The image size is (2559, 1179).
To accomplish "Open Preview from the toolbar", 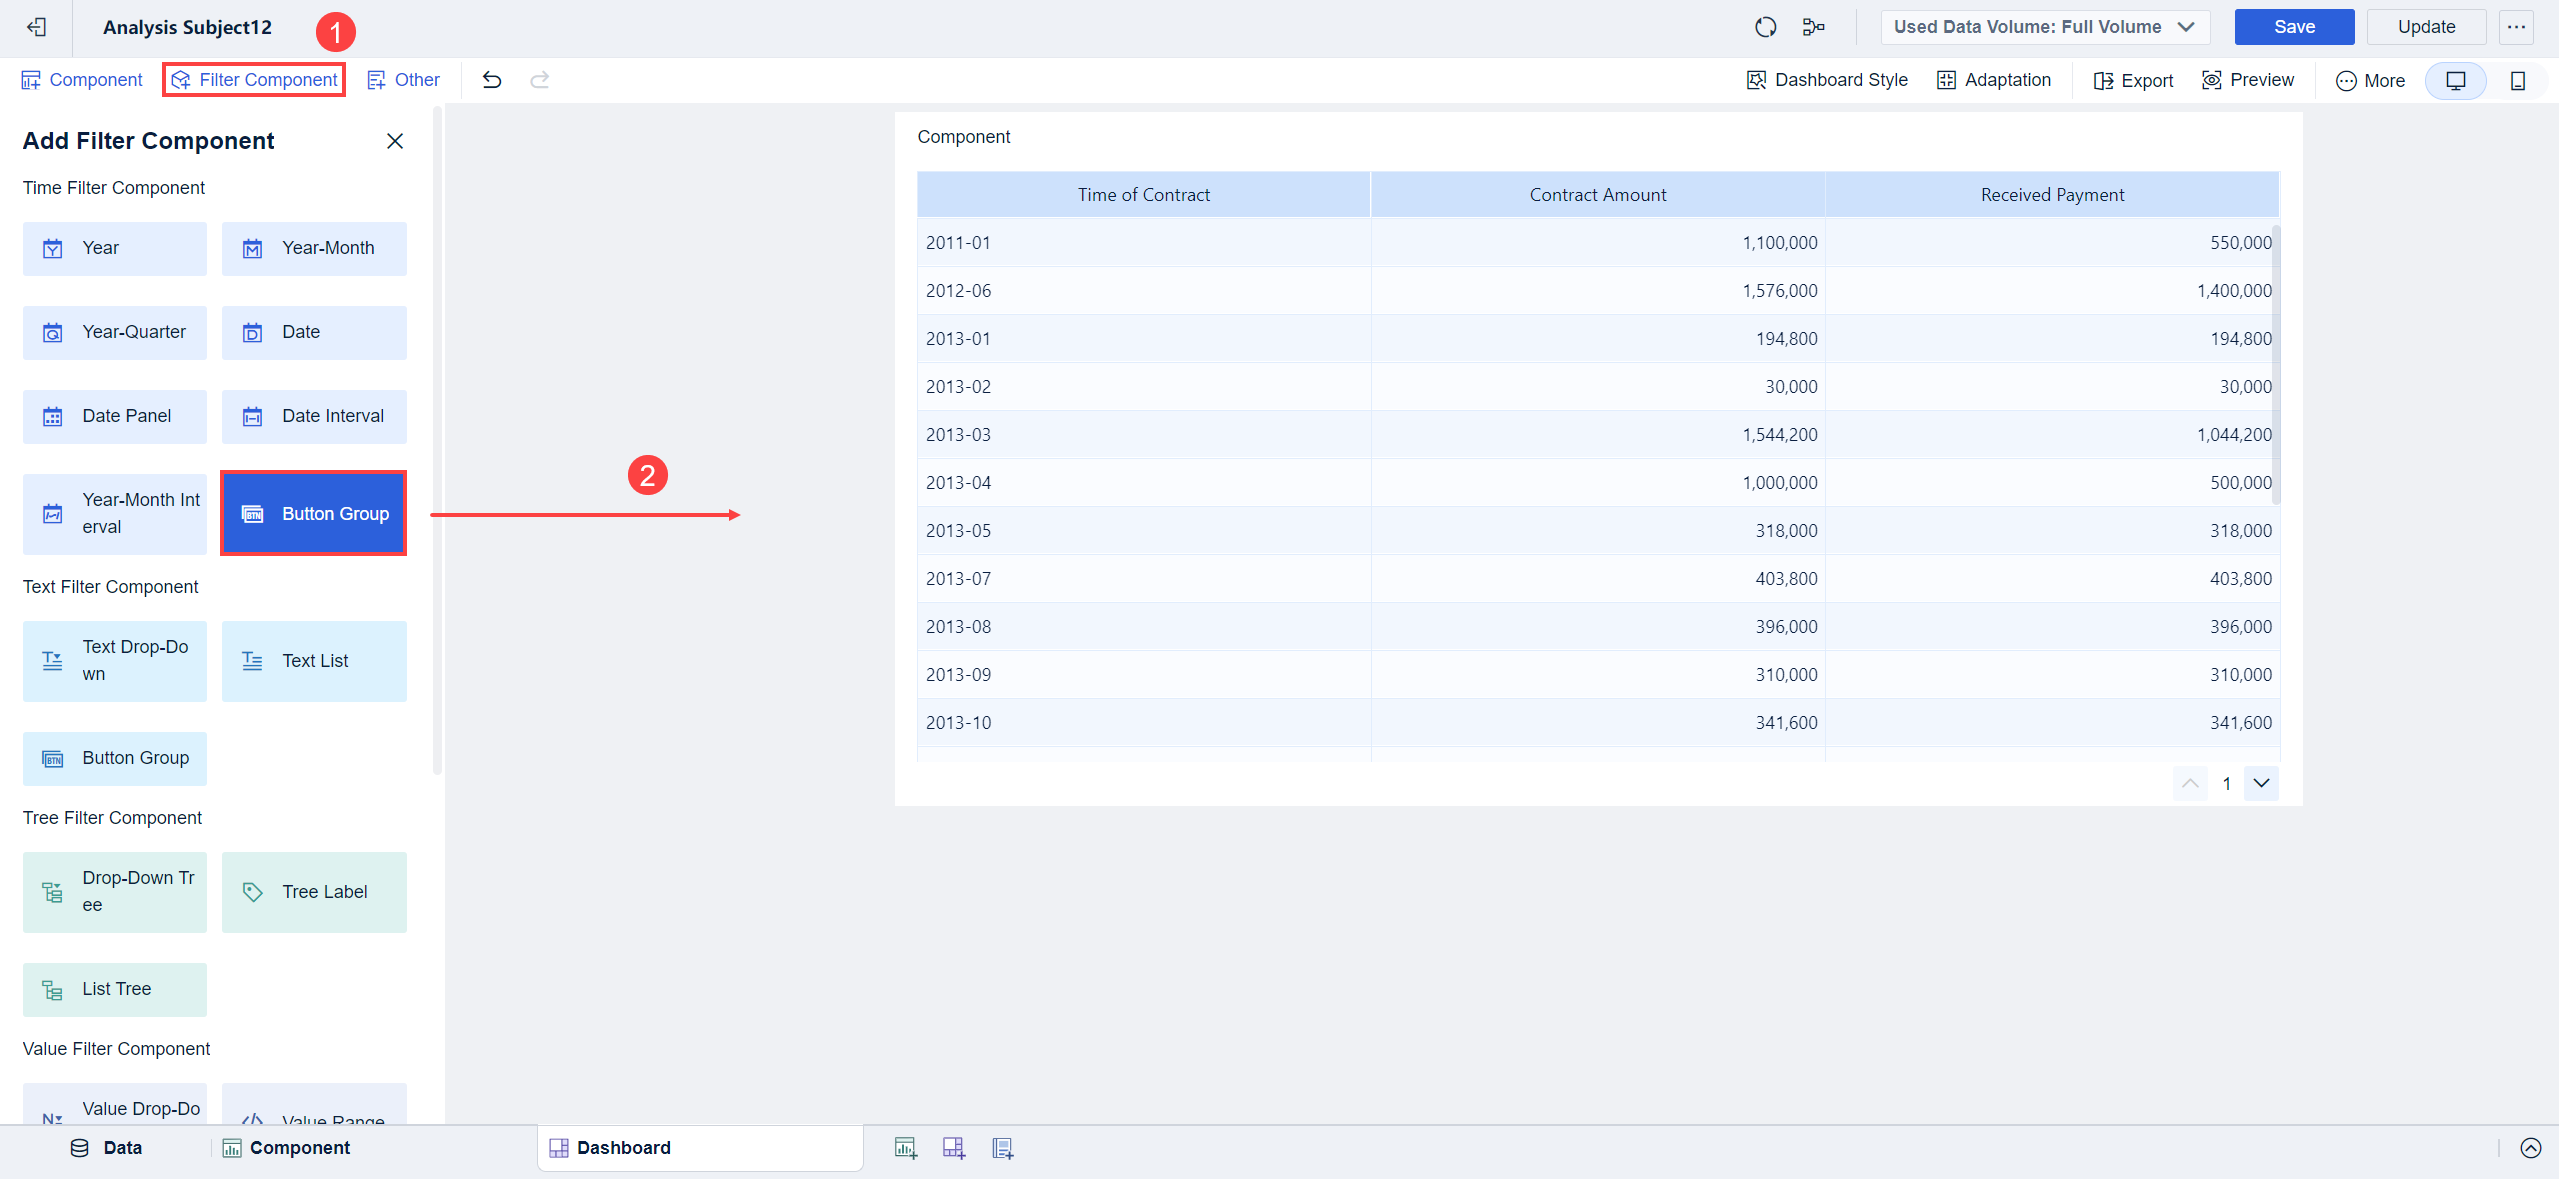I will (2247, 80).
